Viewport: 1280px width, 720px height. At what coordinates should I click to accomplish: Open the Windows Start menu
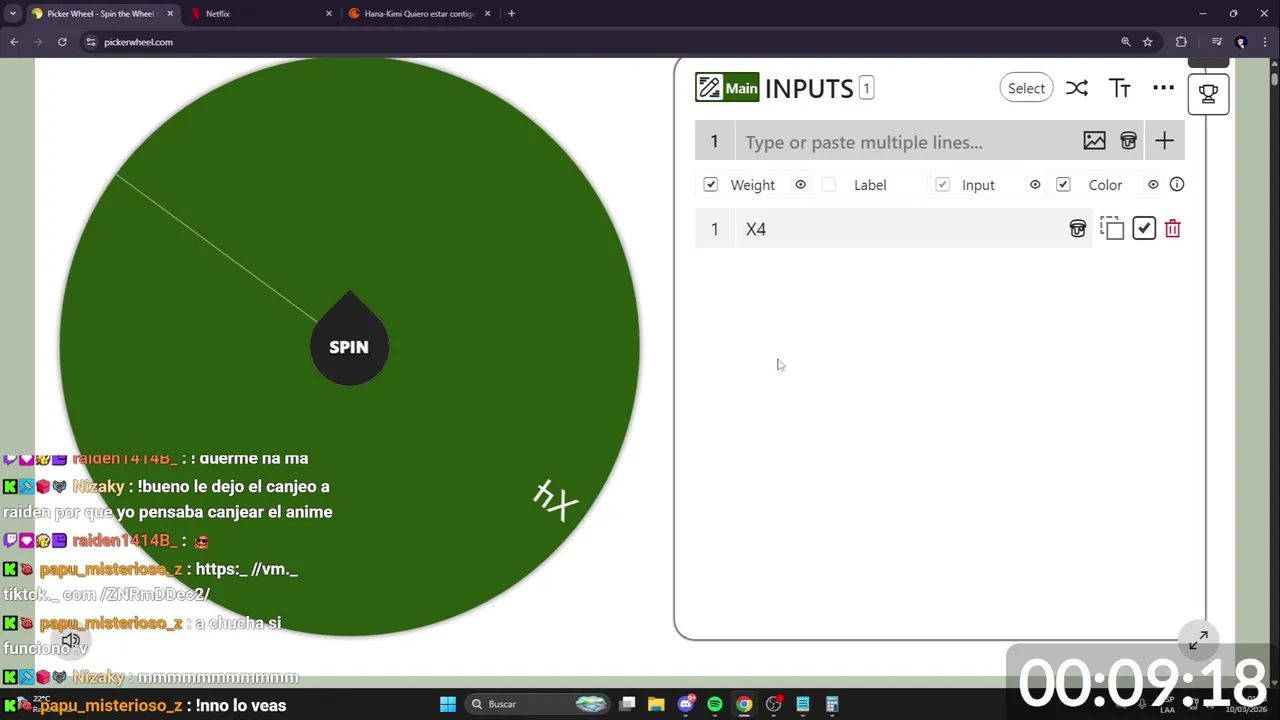click(x=448, y=704)
